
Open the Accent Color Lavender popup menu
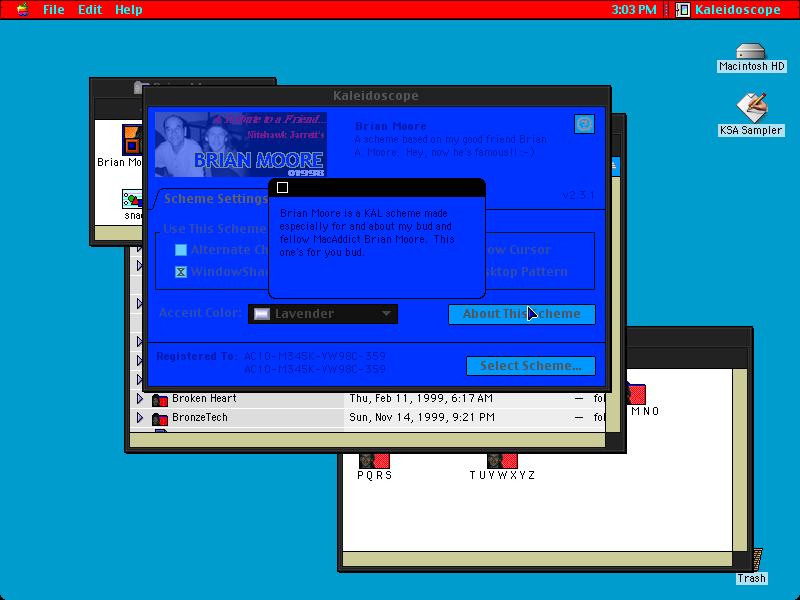pos(322,314)
